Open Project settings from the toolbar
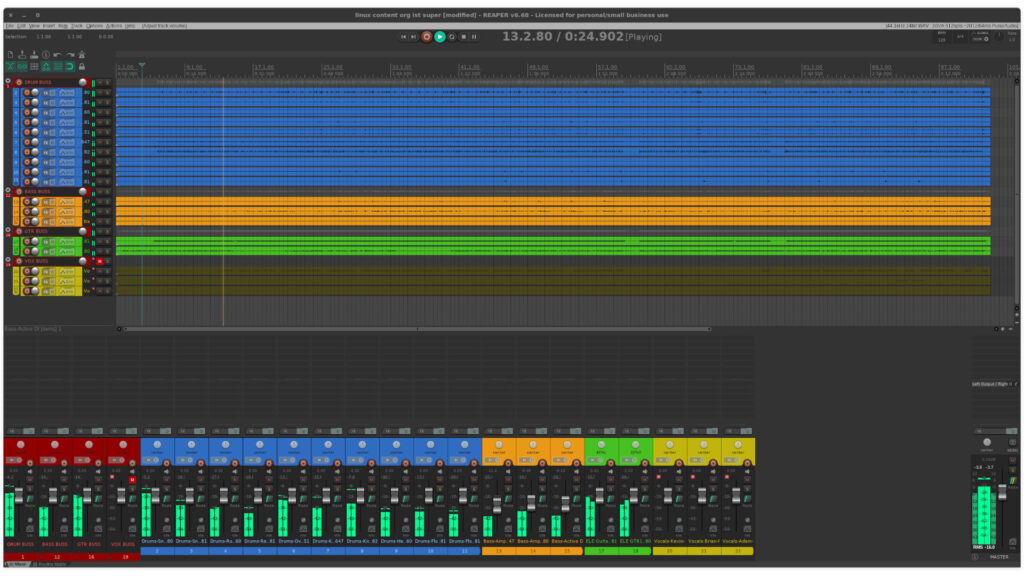This screenshot has width=1024, height=576. tap(46, 55)
